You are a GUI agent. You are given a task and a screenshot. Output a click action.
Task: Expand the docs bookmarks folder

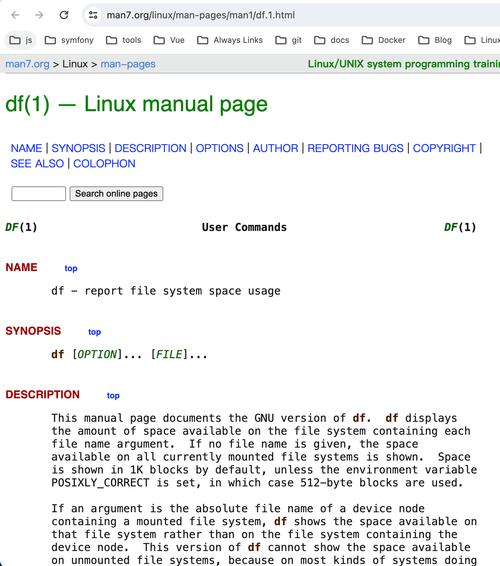(332, 40)
